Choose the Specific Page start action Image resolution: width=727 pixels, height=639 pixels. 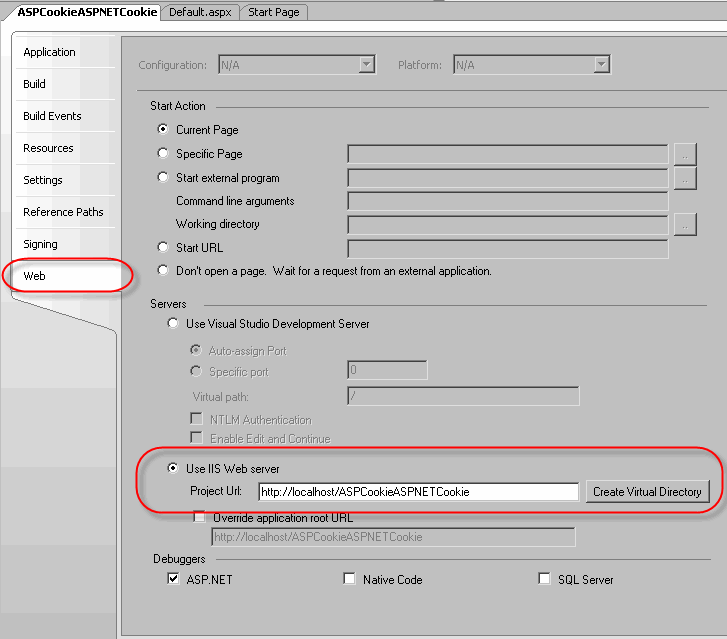(x=164, y=154)
